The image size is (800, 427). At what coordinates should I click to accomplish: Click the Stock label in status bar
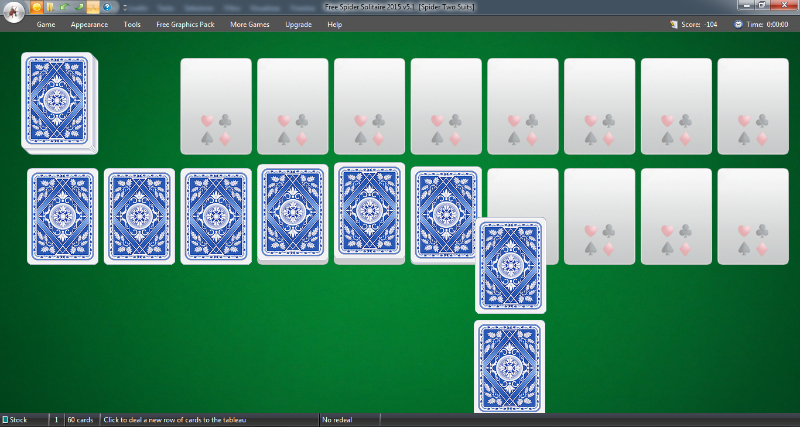click(x=17, y=420)
